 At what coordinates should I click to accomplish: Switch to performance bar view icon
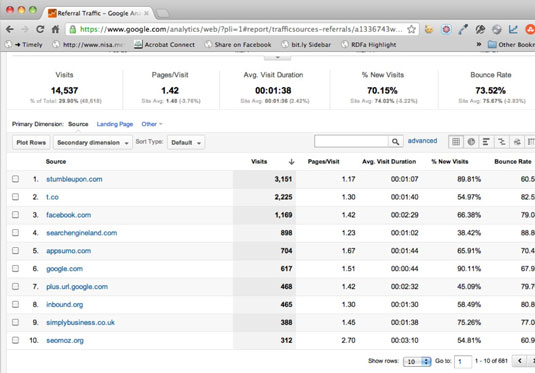click(486, 142)
